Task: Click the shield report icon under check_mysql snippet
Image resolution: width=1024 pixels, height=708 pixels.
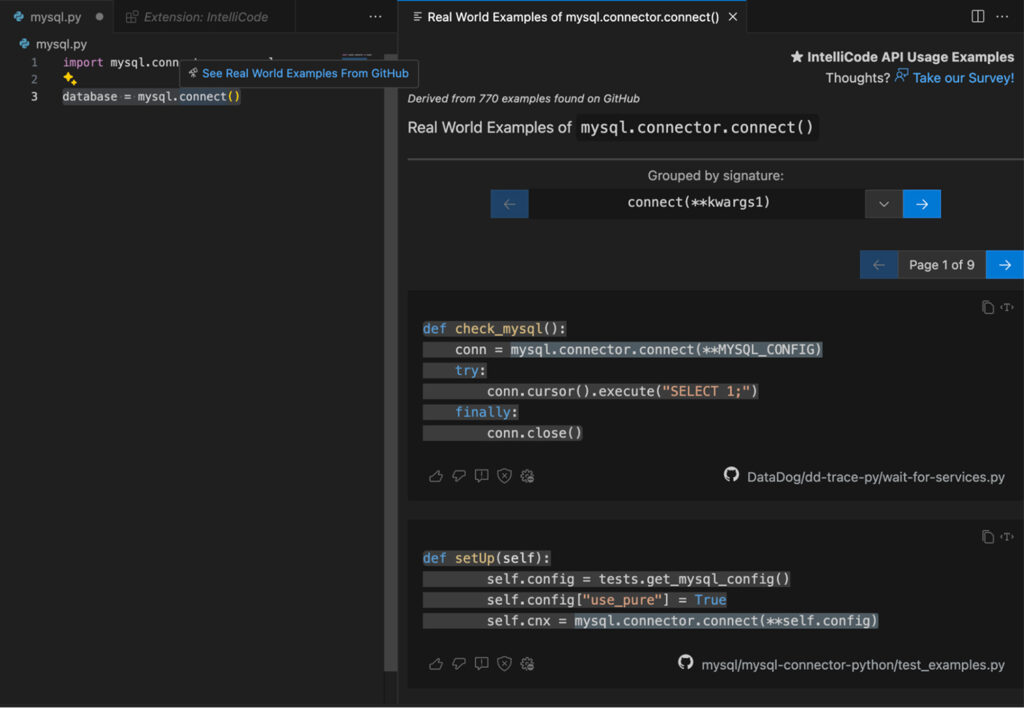Action: click(x=504, y=477)
